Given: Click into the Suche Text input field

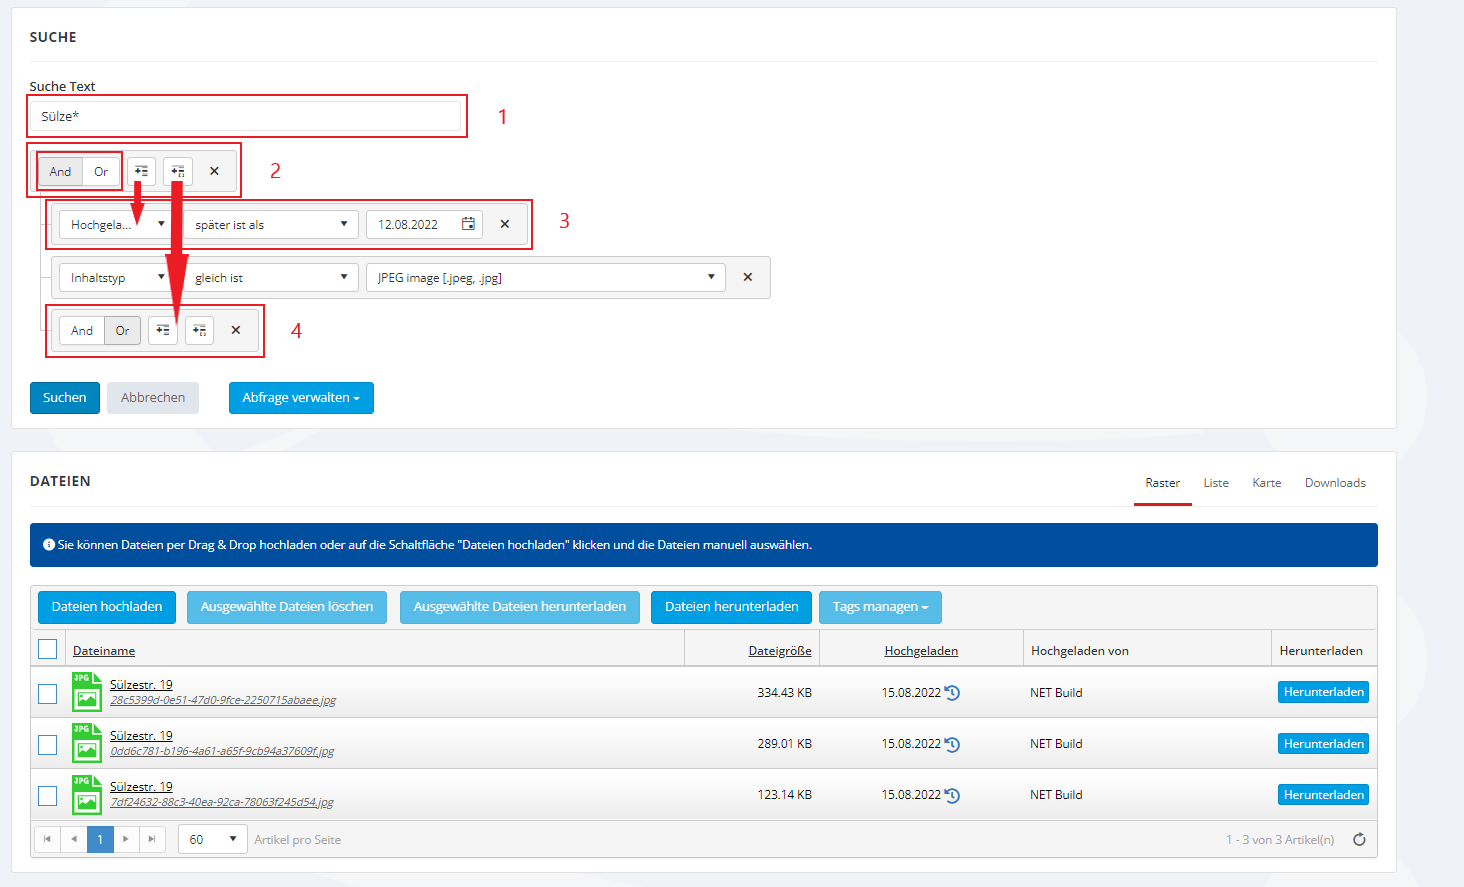Looking at the screenshot, I should pos(245,116).
